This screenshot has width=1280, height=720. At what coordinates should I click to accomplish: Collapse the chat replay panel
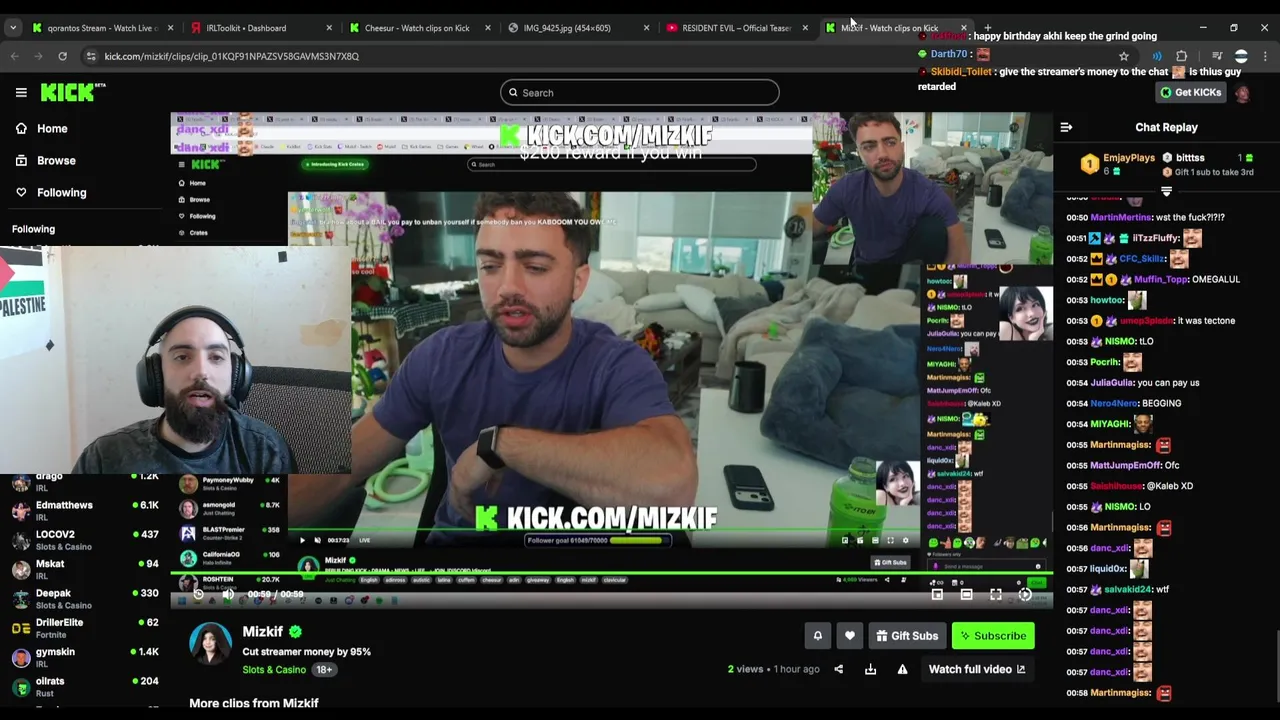pyautogui.click(x=1066, y=127)
